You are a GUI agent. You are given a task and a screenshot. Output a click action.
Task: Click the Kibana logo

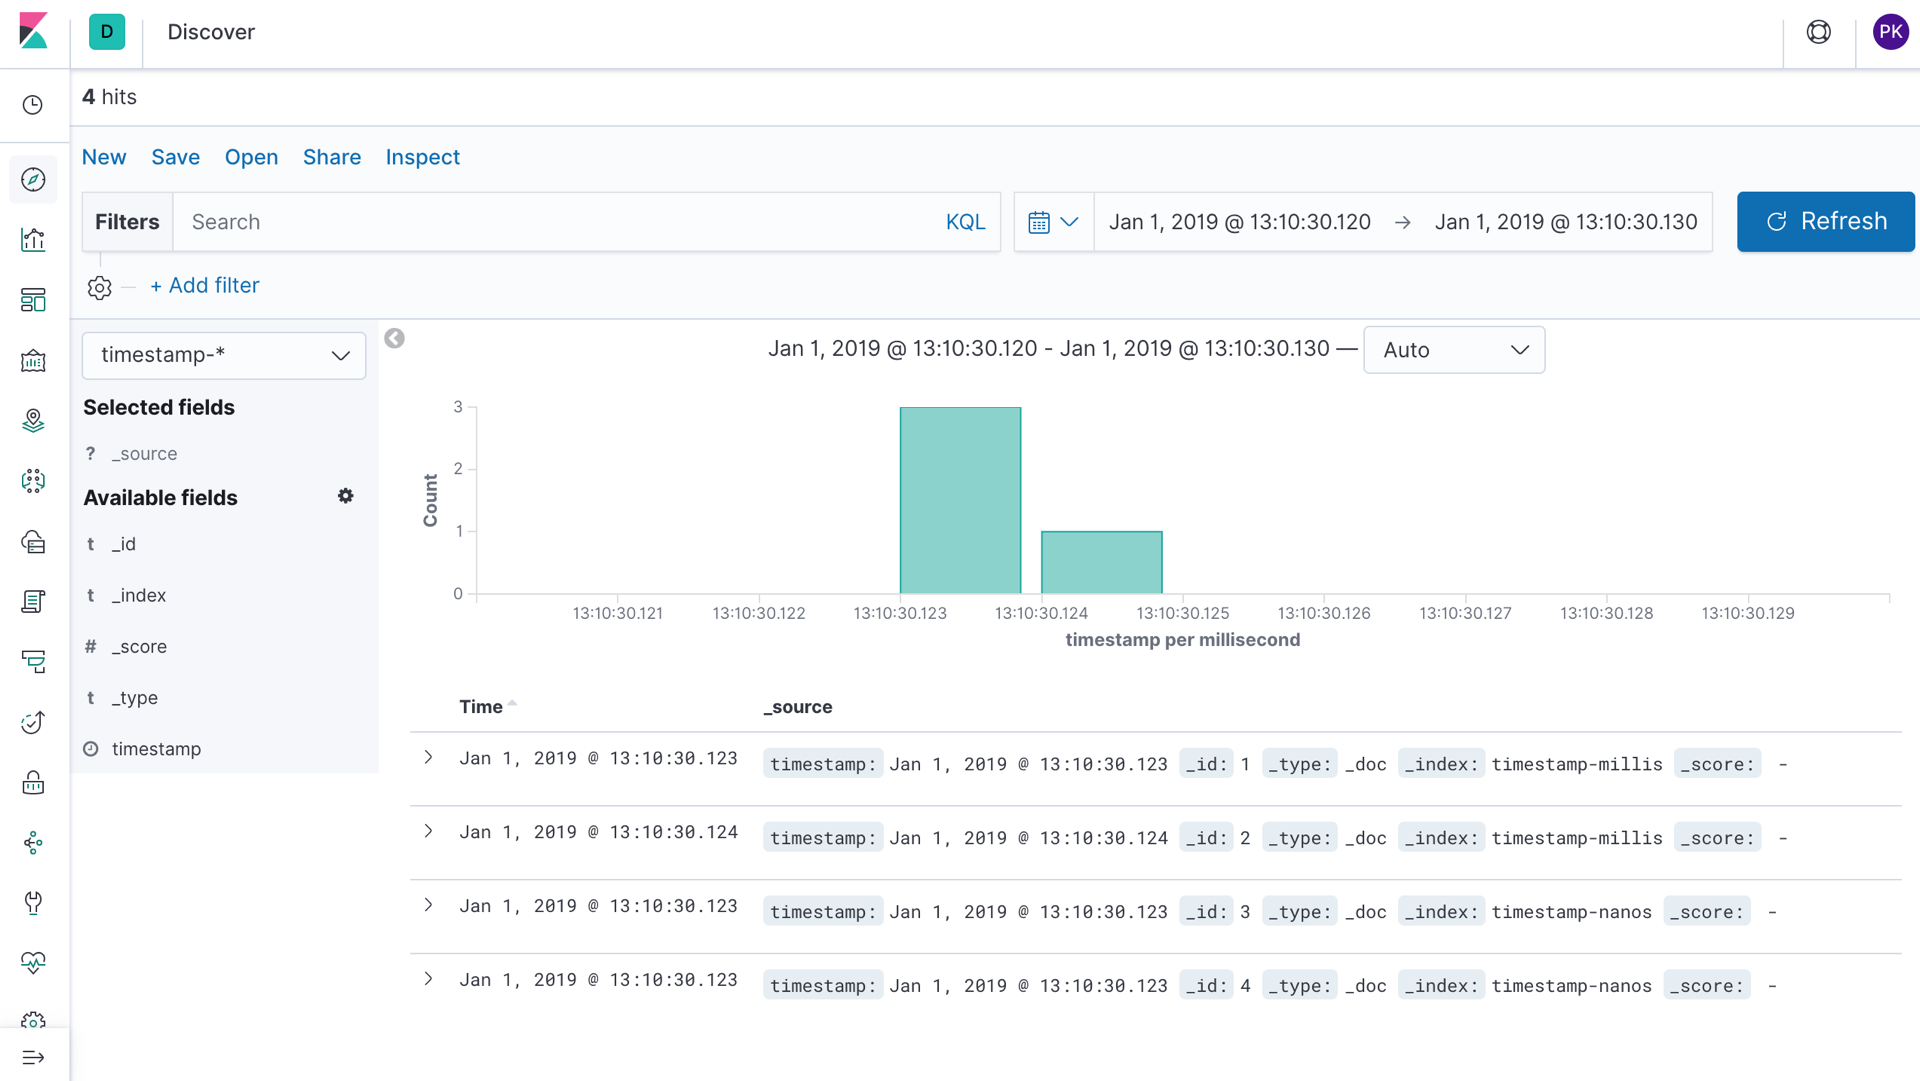(x=34, y=32)
